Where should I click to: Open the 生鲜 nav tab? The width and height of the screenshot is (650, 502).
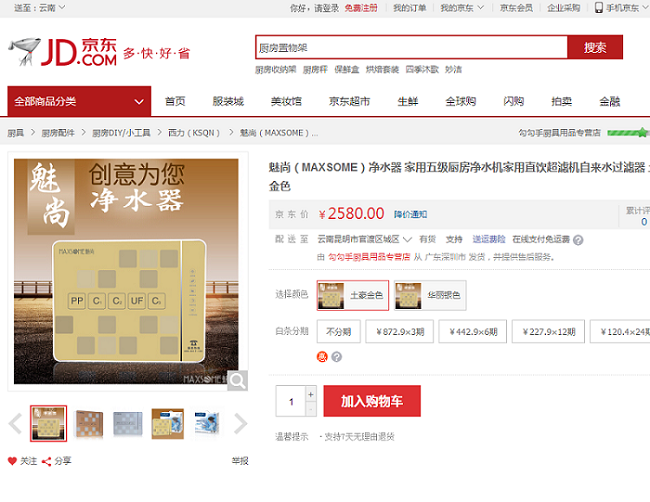[408, 101]
